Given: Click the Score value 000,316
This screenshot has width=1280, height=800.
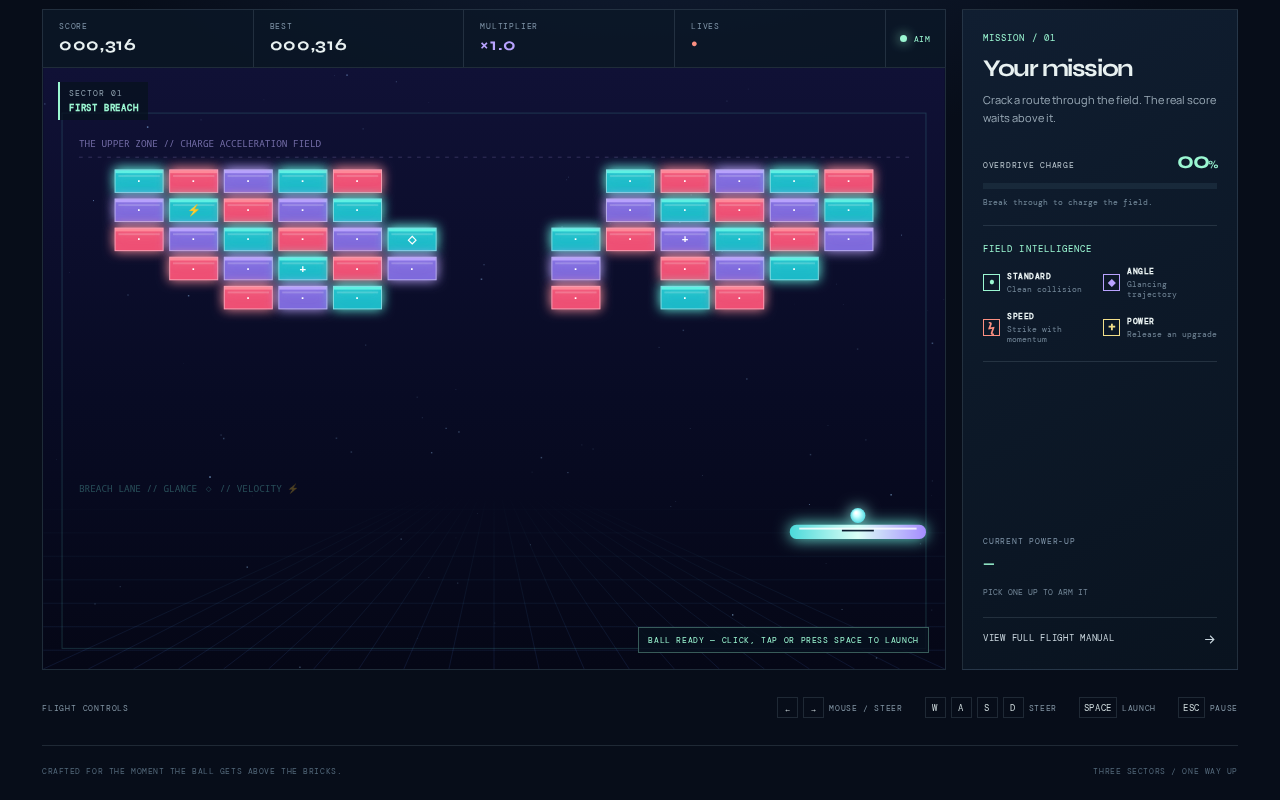Looking at the screenshot, I should 98,46.
